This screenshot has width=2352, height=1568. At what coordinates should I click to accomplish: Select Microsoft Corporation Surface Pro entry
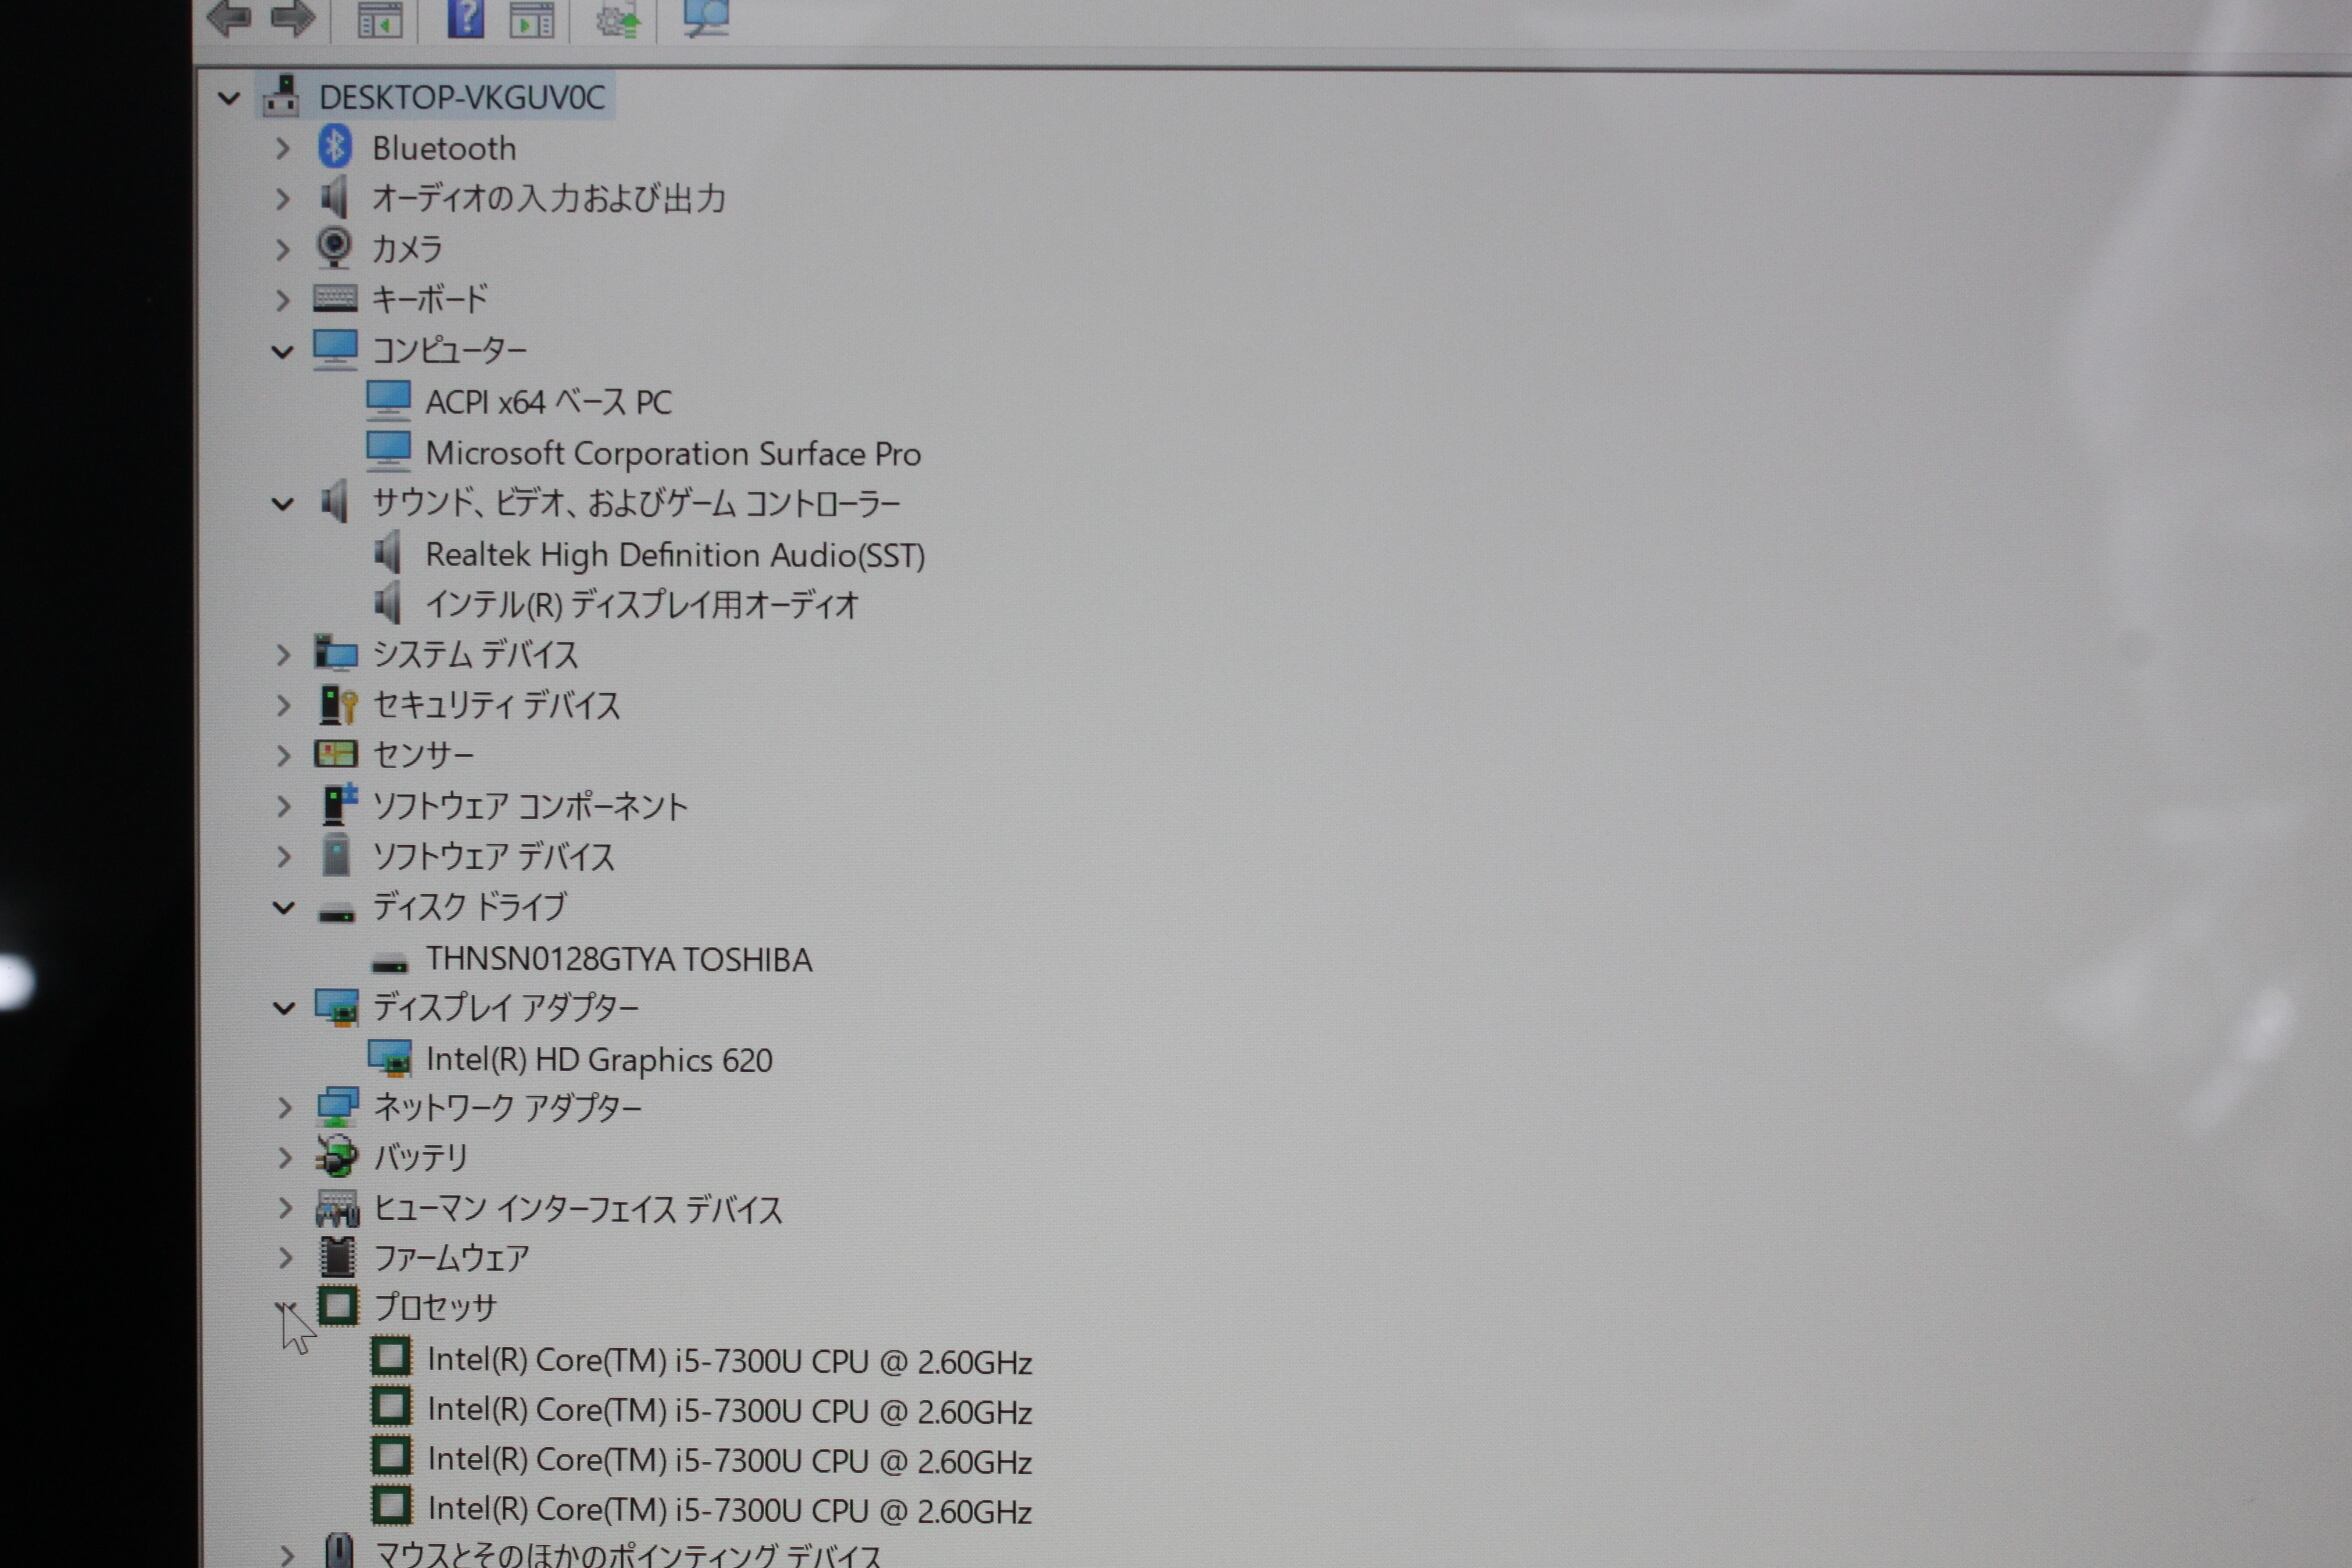[x=672, y=454]
